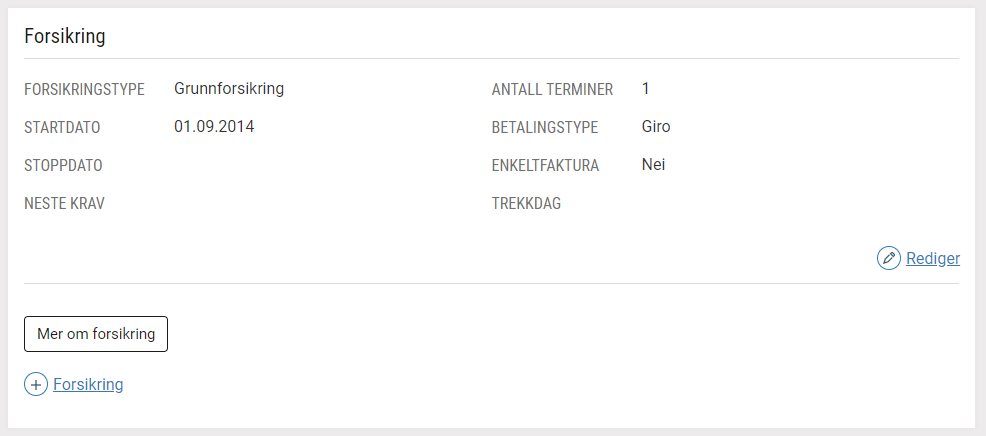Click the pencil edit icon beside Rediger

click(x=889, y=258)
